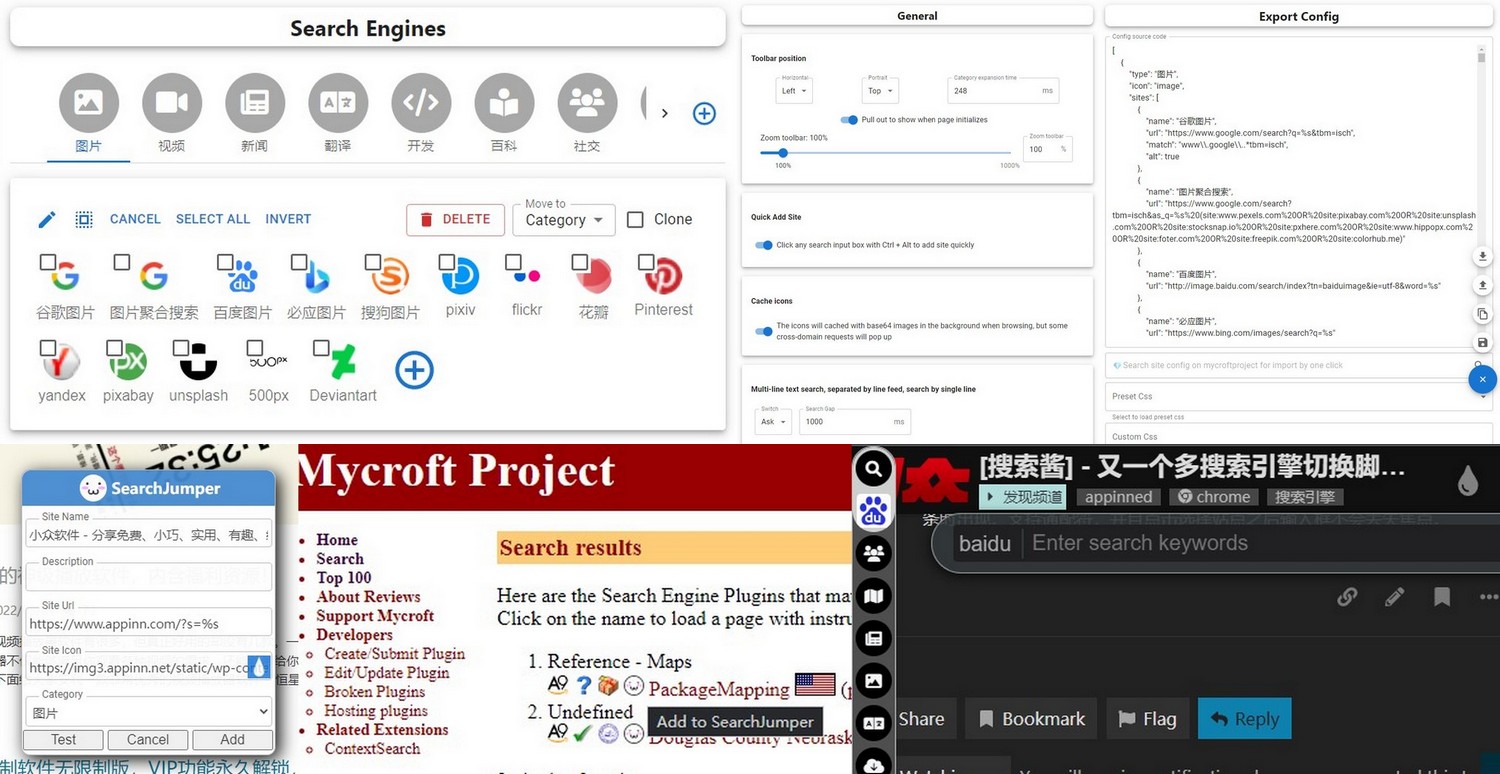
Task: Click the Reply button
Action: 1245,718
